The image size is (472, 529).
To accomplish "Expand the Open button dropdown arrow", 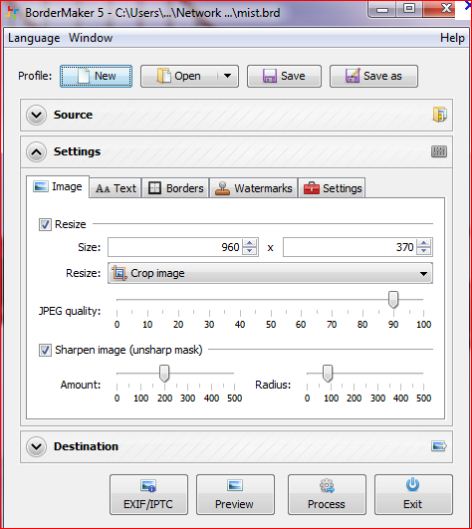I will (x=228, y=76).
